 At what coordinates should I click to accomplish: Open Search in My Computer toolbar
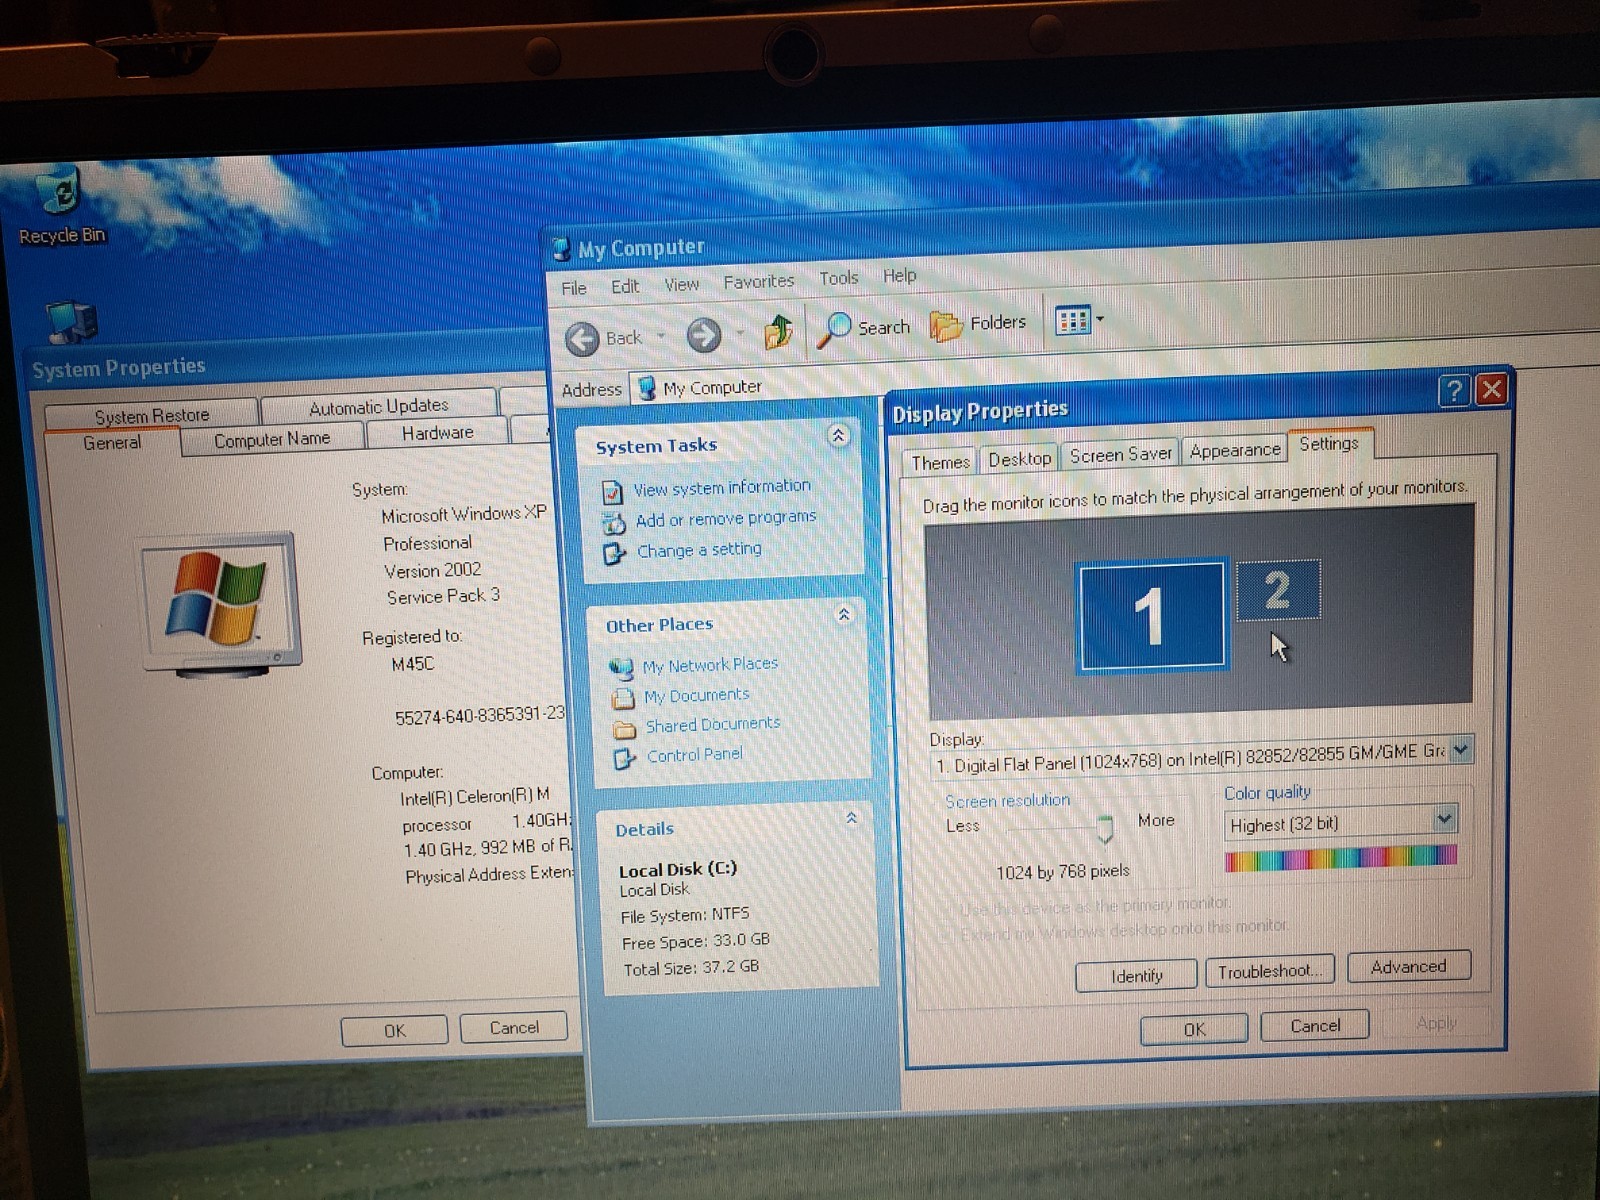coord(864,328)
